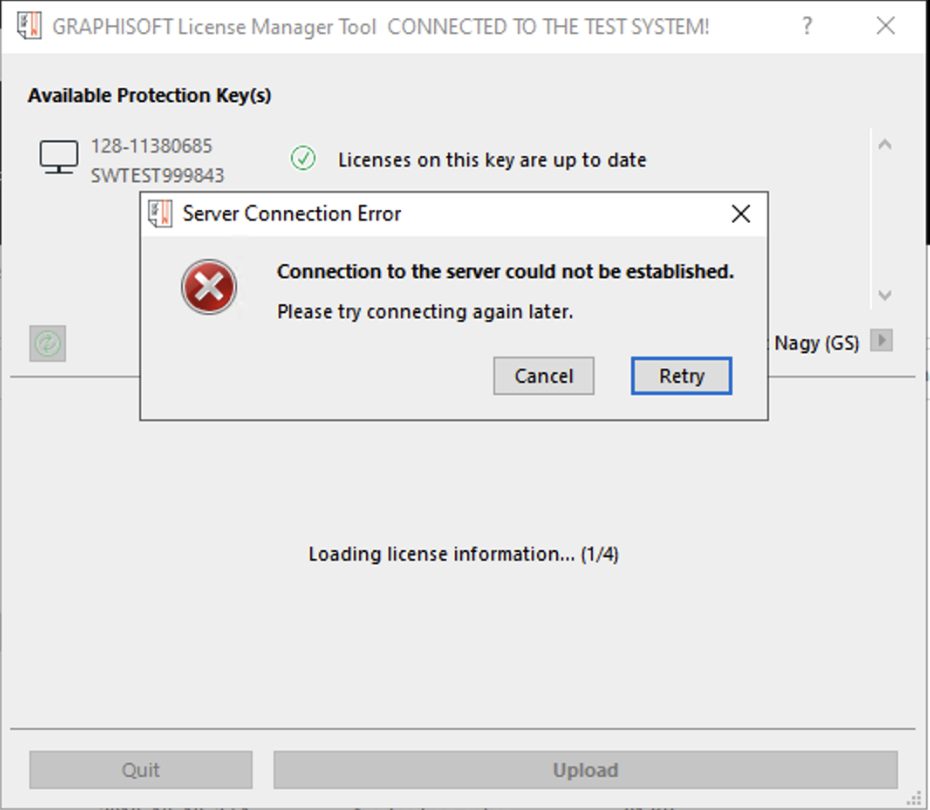Click the Server Connection Error title icon
The width and height of the screenshot is (930, 810).
tap(160, 213)
